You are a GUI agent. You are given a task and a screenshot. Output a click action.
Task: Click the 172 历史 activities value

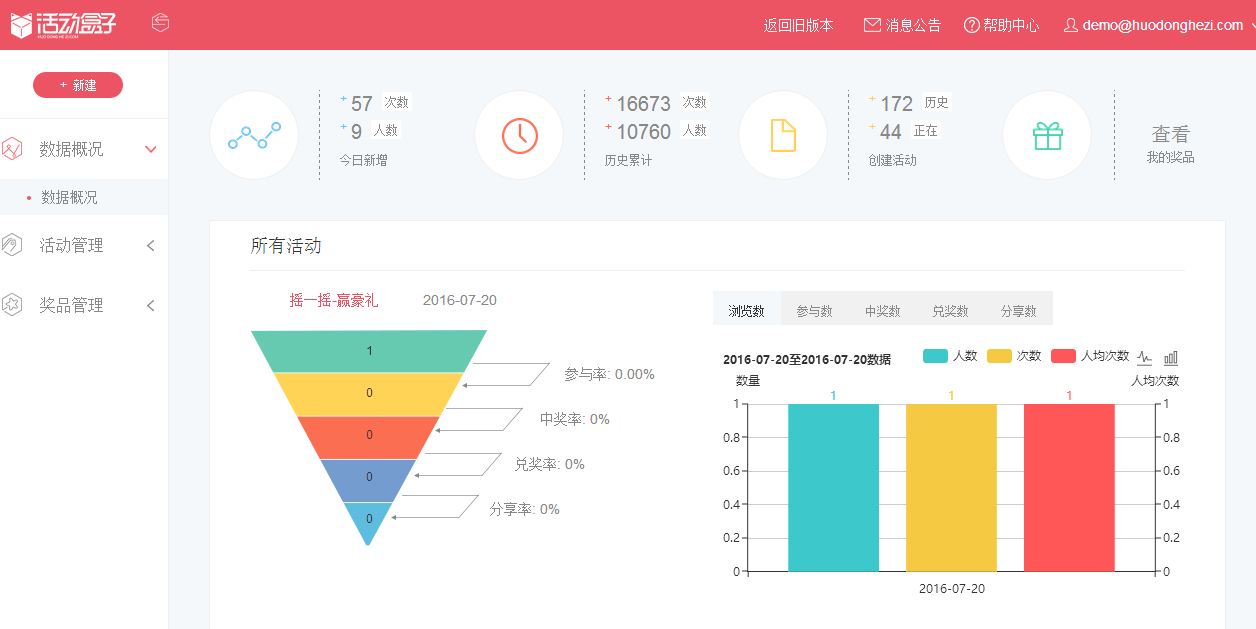coord(897,104)
